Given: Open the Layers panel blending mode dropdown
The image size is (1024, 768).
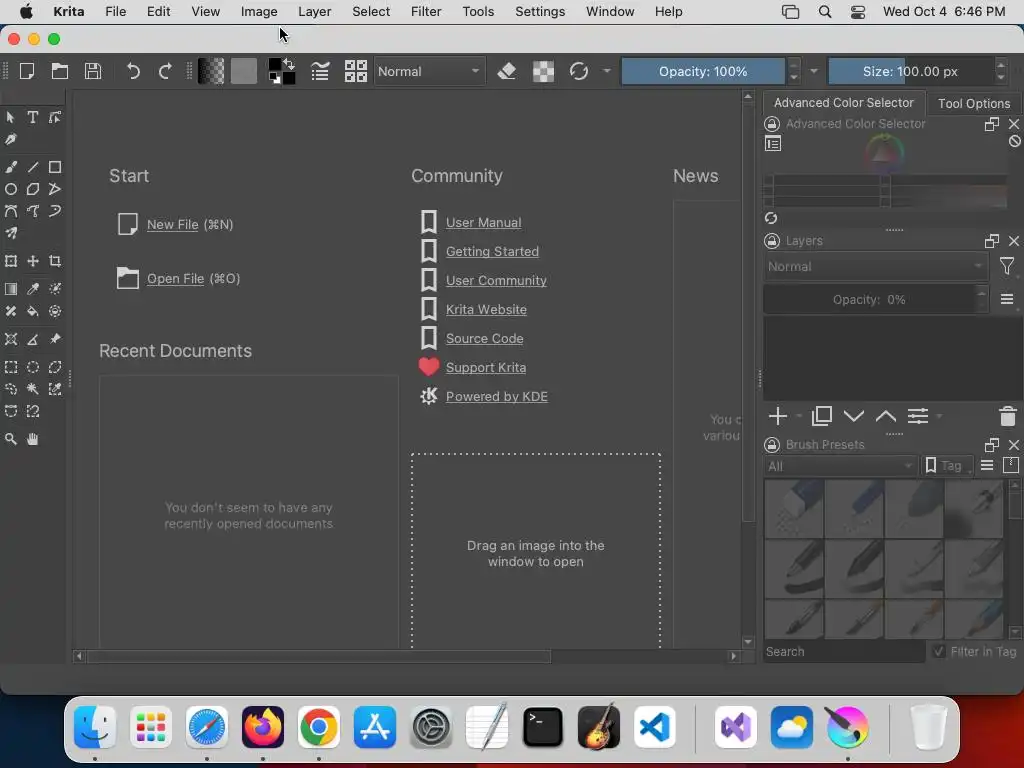Looking at the screenshot, I should pos(875,266).
